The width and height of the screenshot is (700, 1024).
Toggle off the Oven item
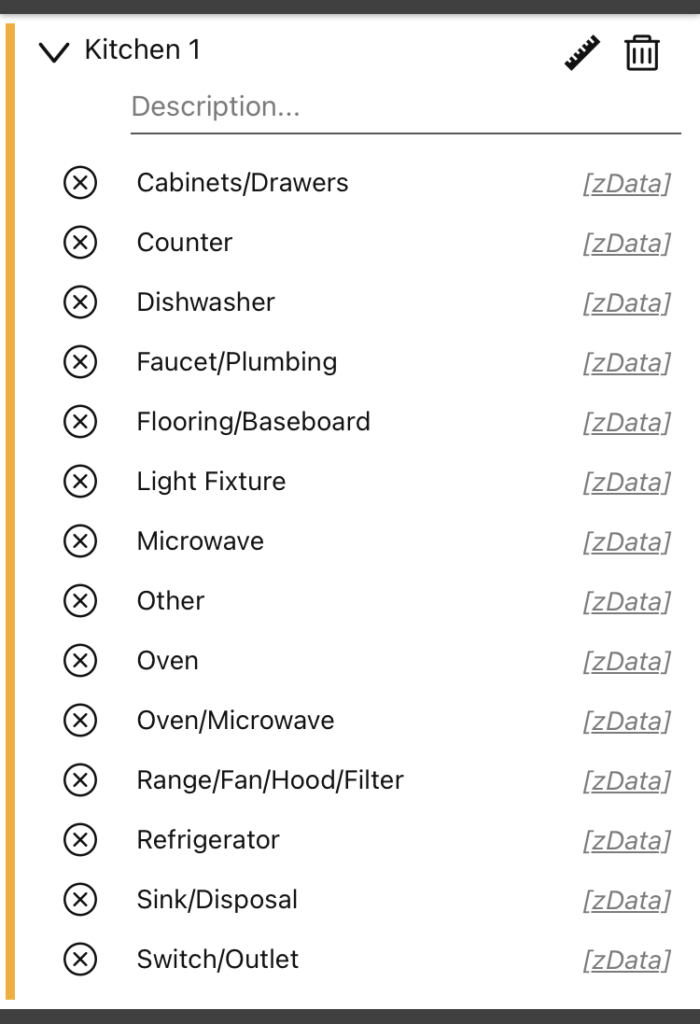[x=80, y=660]
